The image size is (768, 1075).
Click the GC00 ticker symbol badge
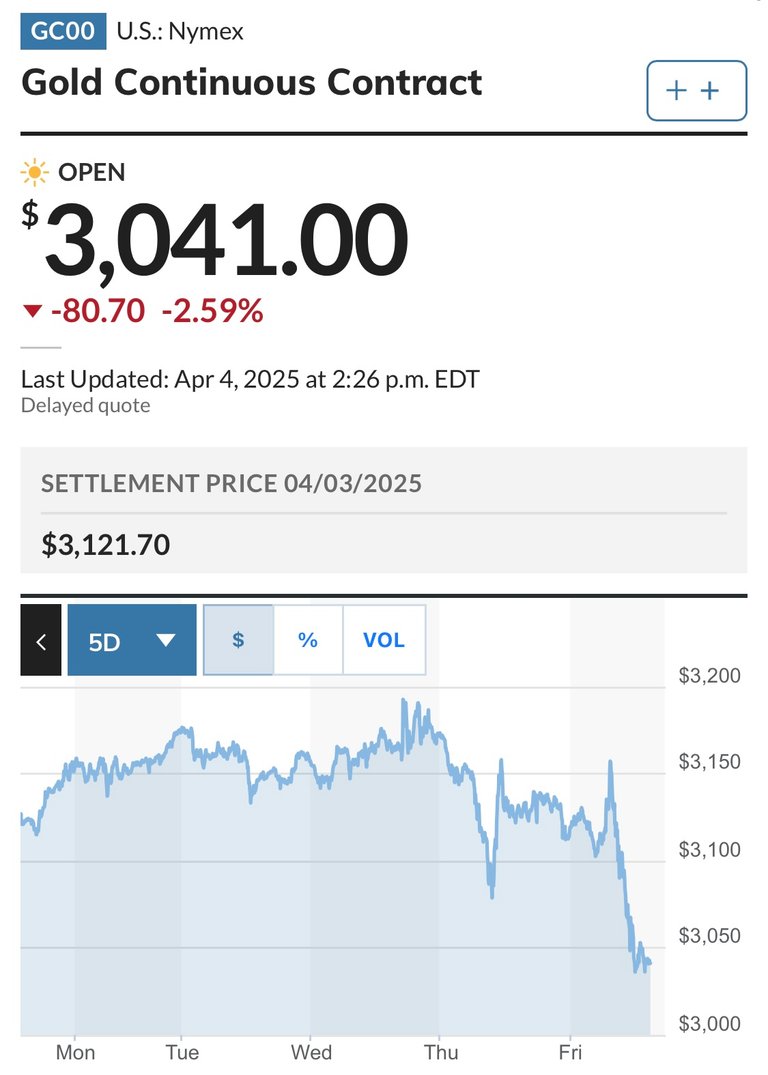63,32
